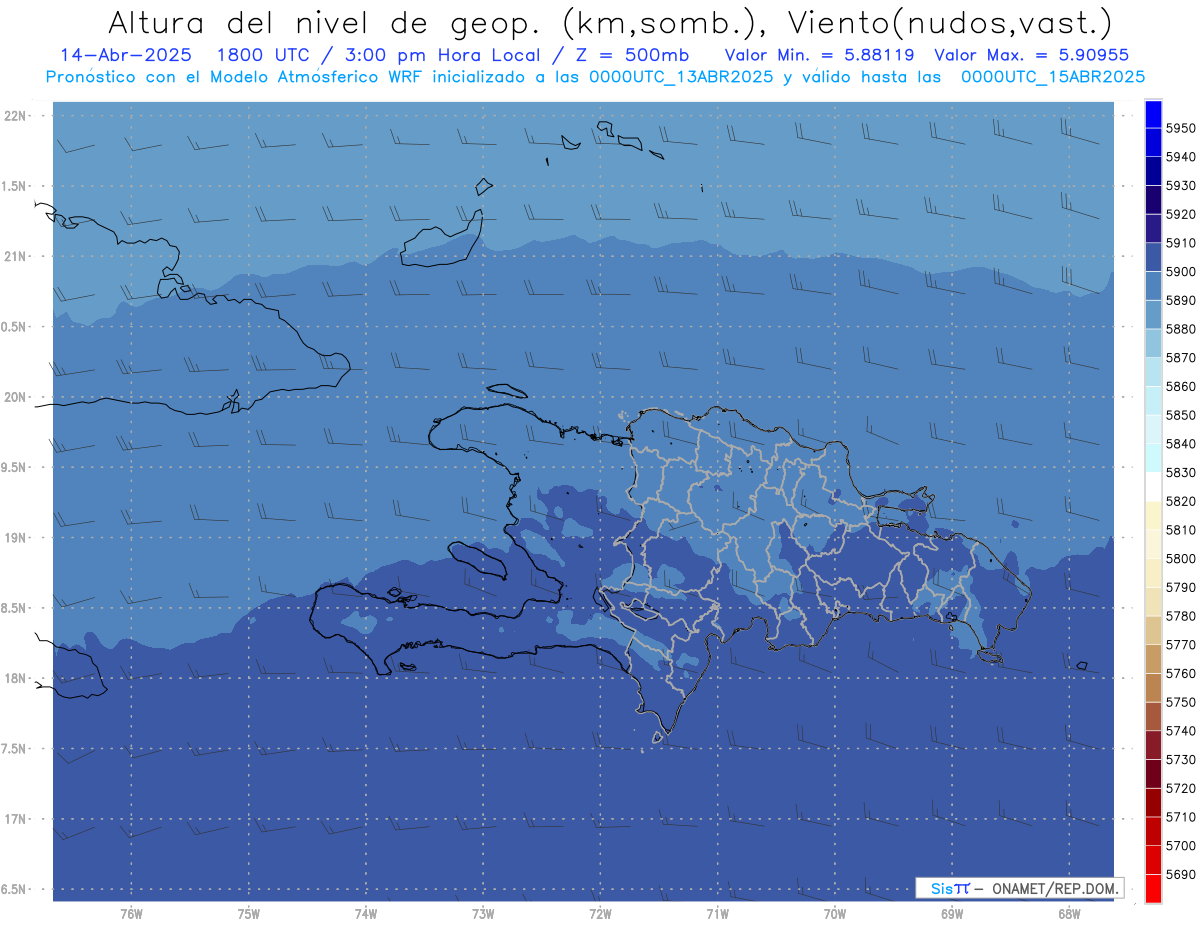Click 'Valor Max. = 5.90955'
1200x927 pixels.
(x=1031, y=55)
